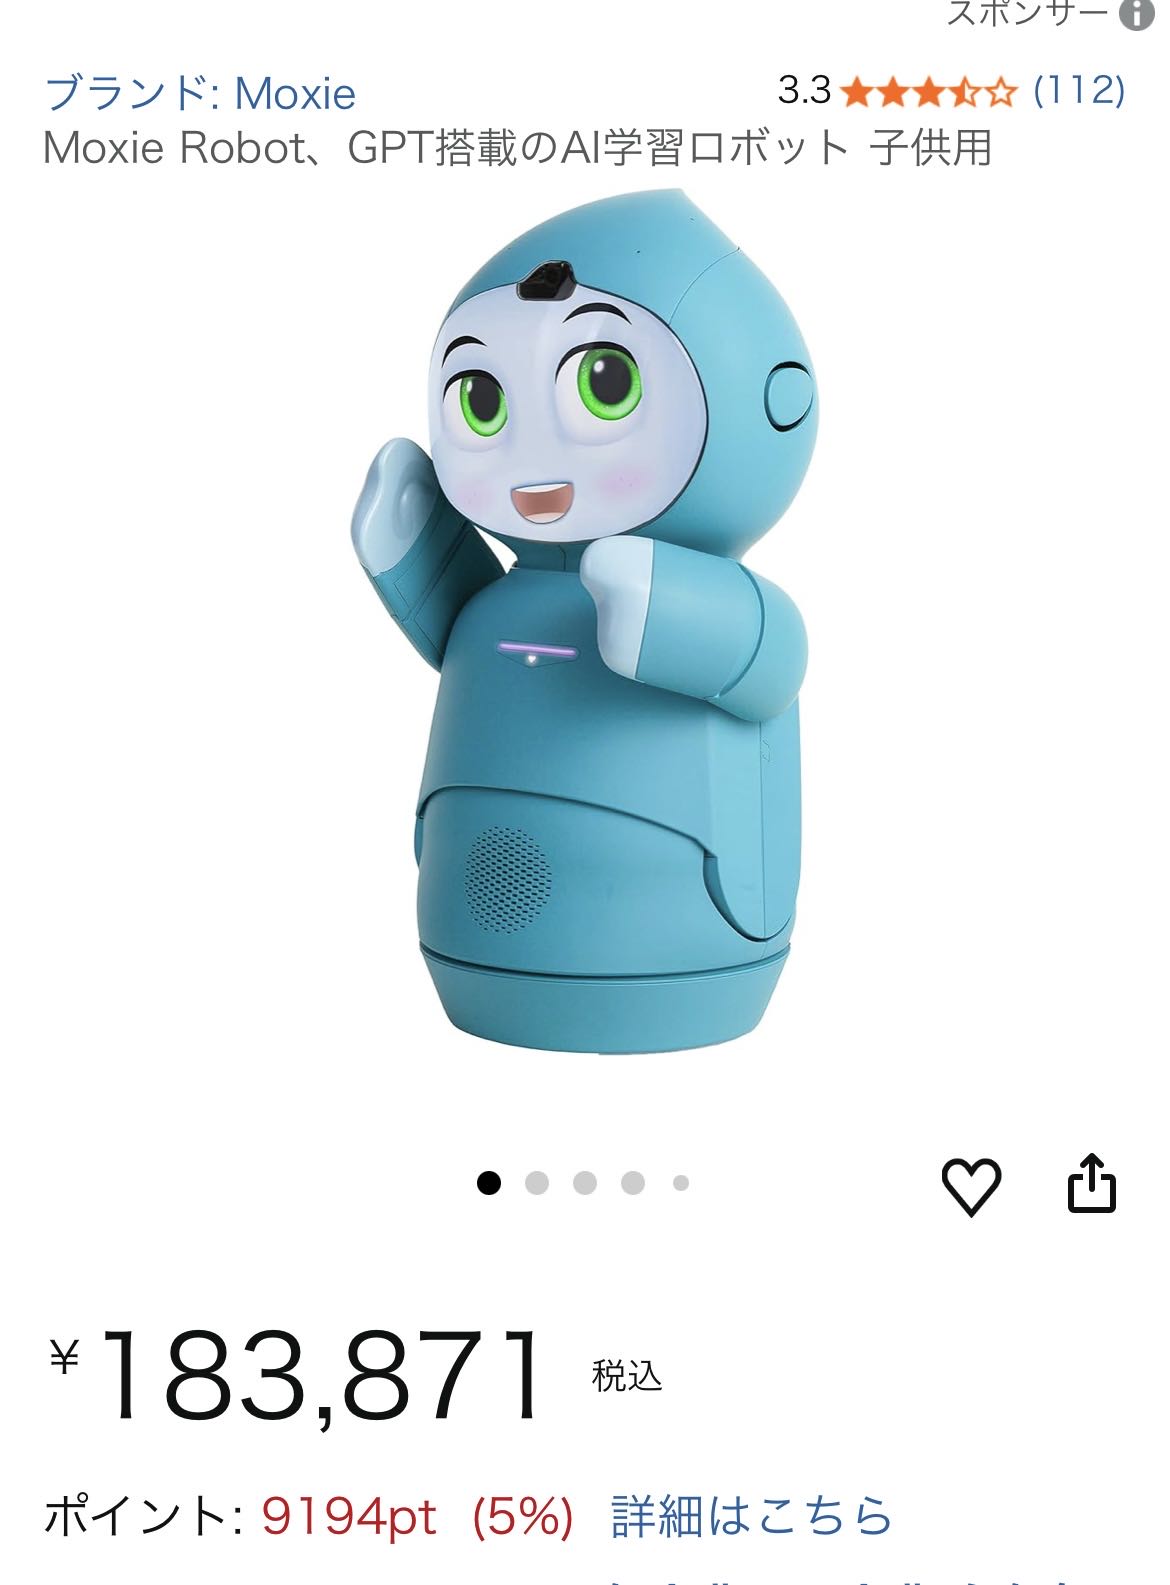This screenshot has height=1585, width=1170.
Task: Jump to the third product image dot
Action: (585, 1183)
